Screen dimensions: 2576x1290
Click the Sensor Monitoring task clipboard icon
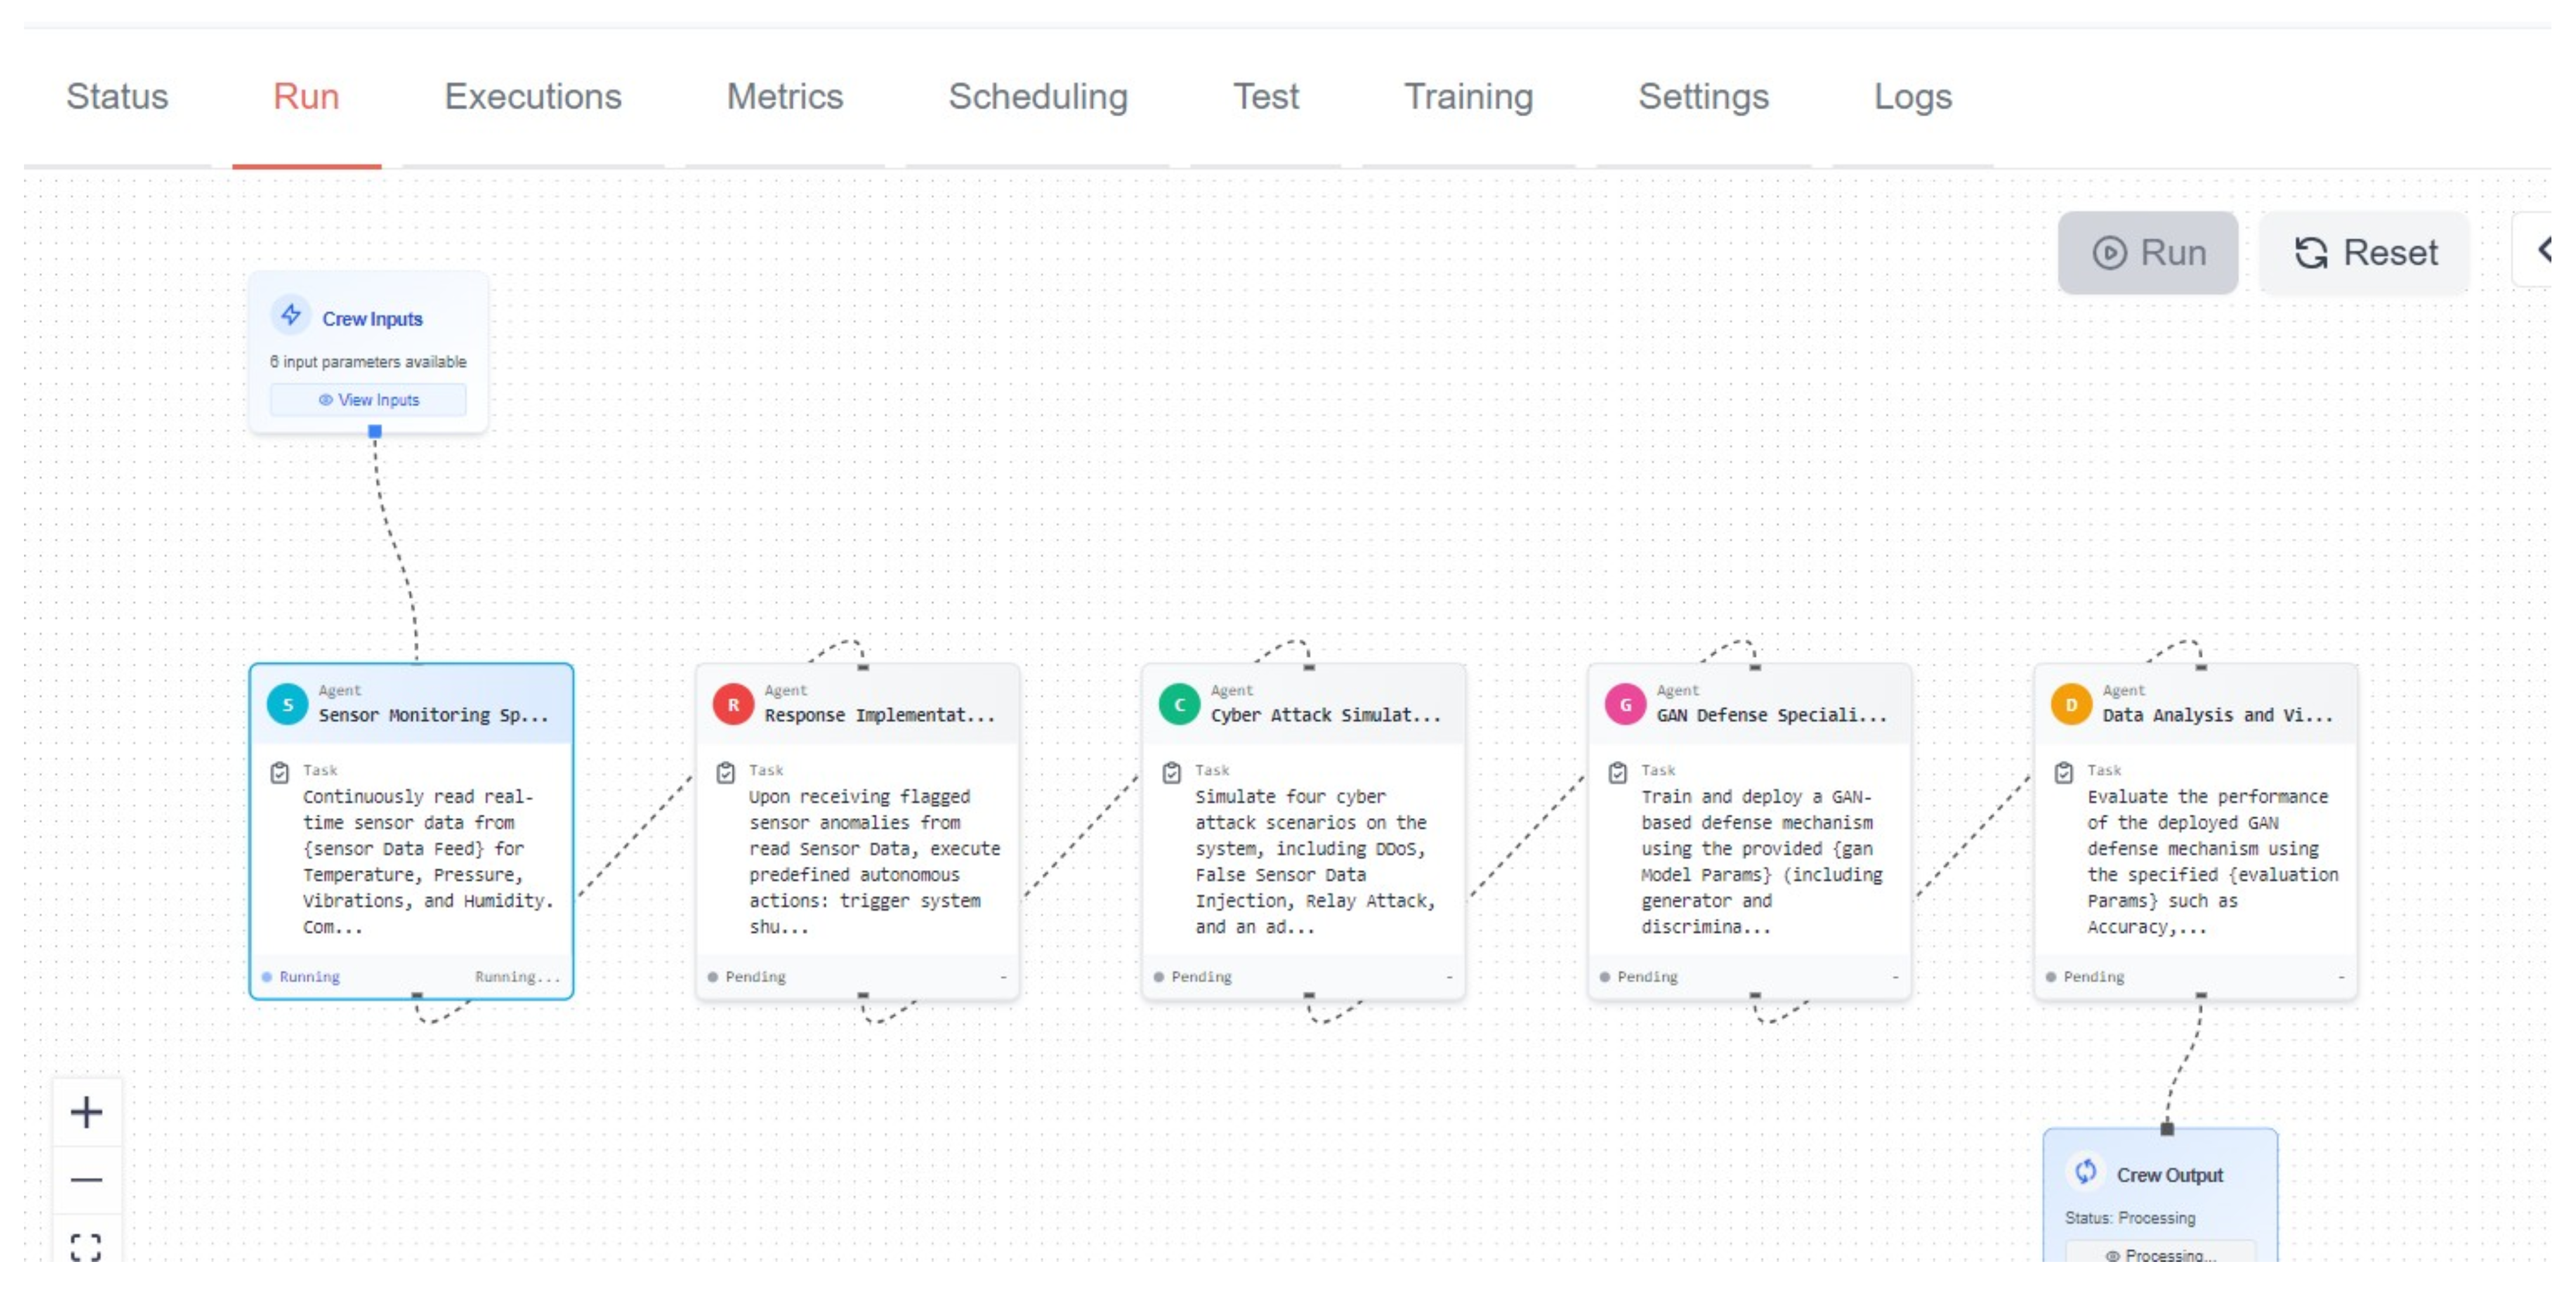(x=280, y=772)
